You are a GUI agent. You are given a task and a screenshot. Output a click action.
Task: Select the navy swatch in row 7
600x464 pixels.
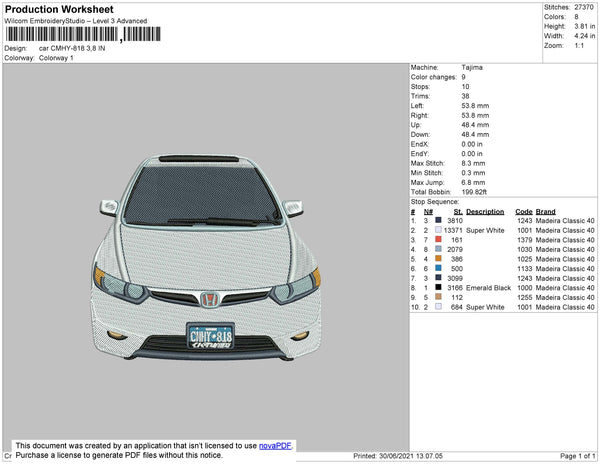point(438,278)
